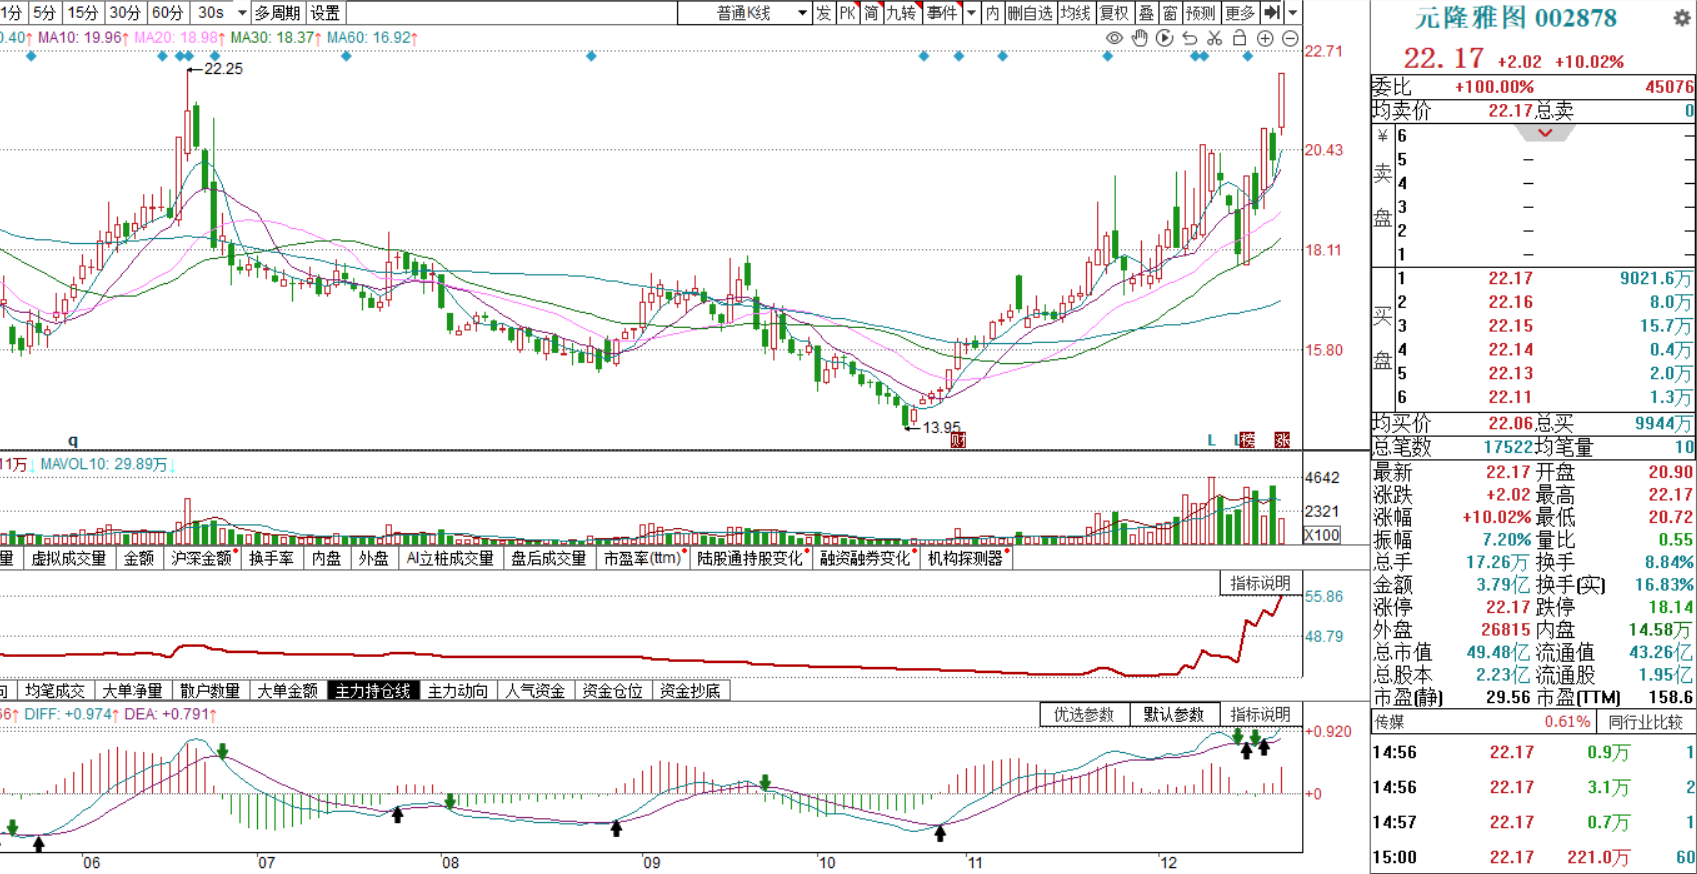This screenshot has height=874, width=1697.
Task: Click the PK compare button
Action: (848, 12)
